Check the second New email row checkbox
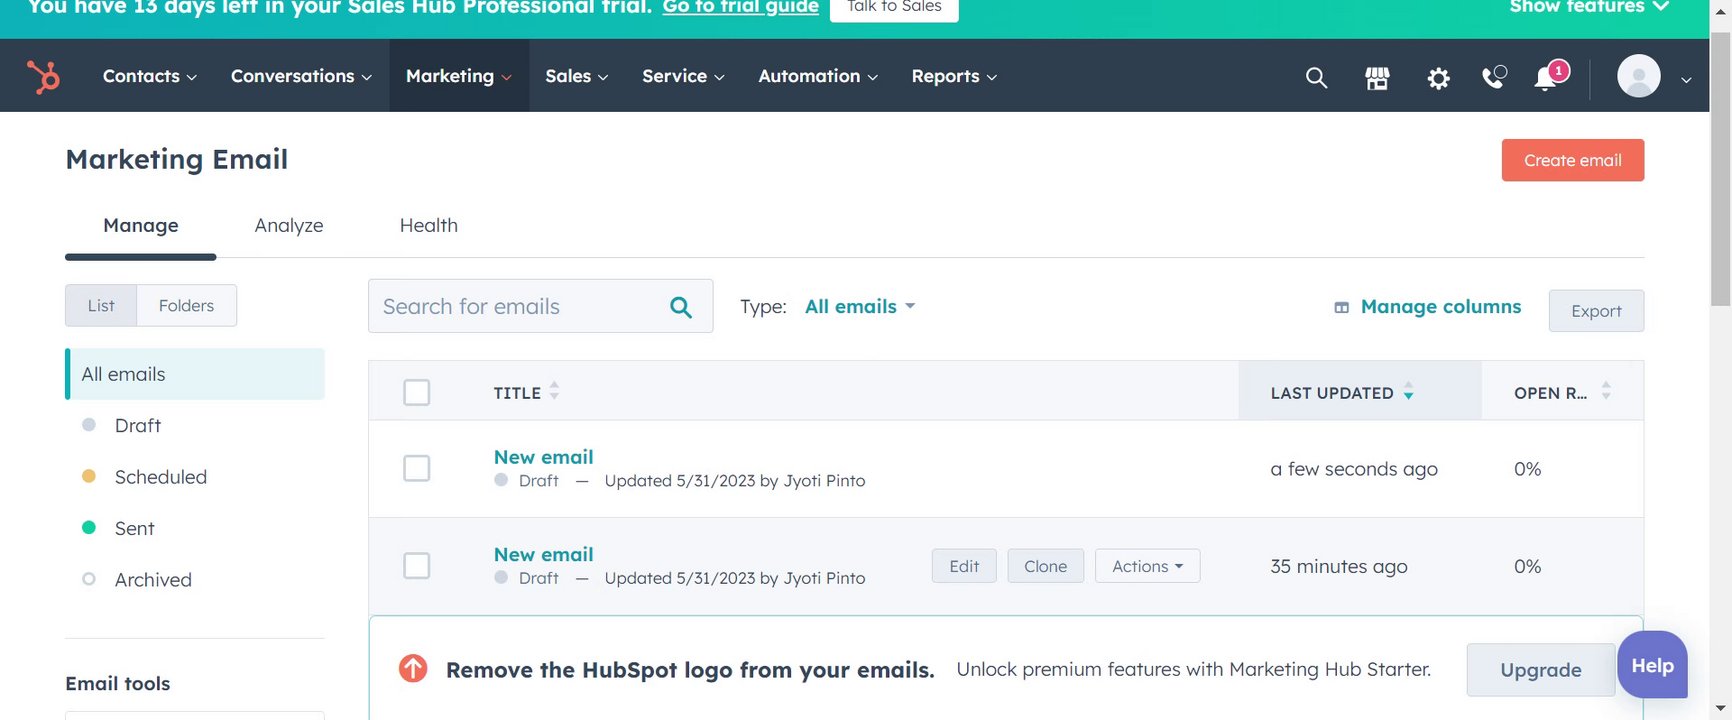 coord(417,566)
